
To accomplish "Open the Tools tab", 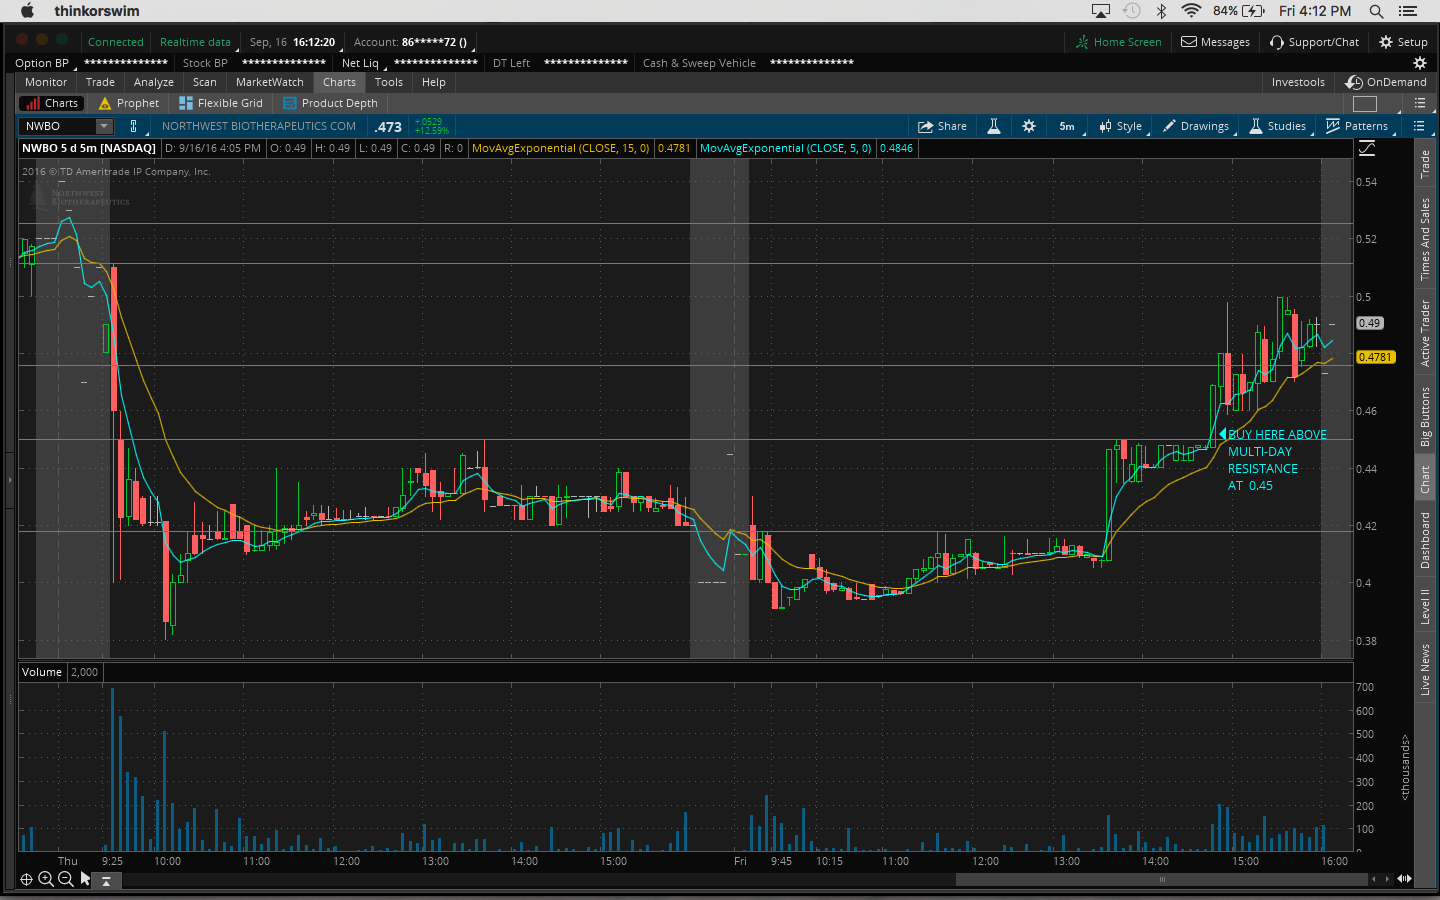I will coord(389,82).
